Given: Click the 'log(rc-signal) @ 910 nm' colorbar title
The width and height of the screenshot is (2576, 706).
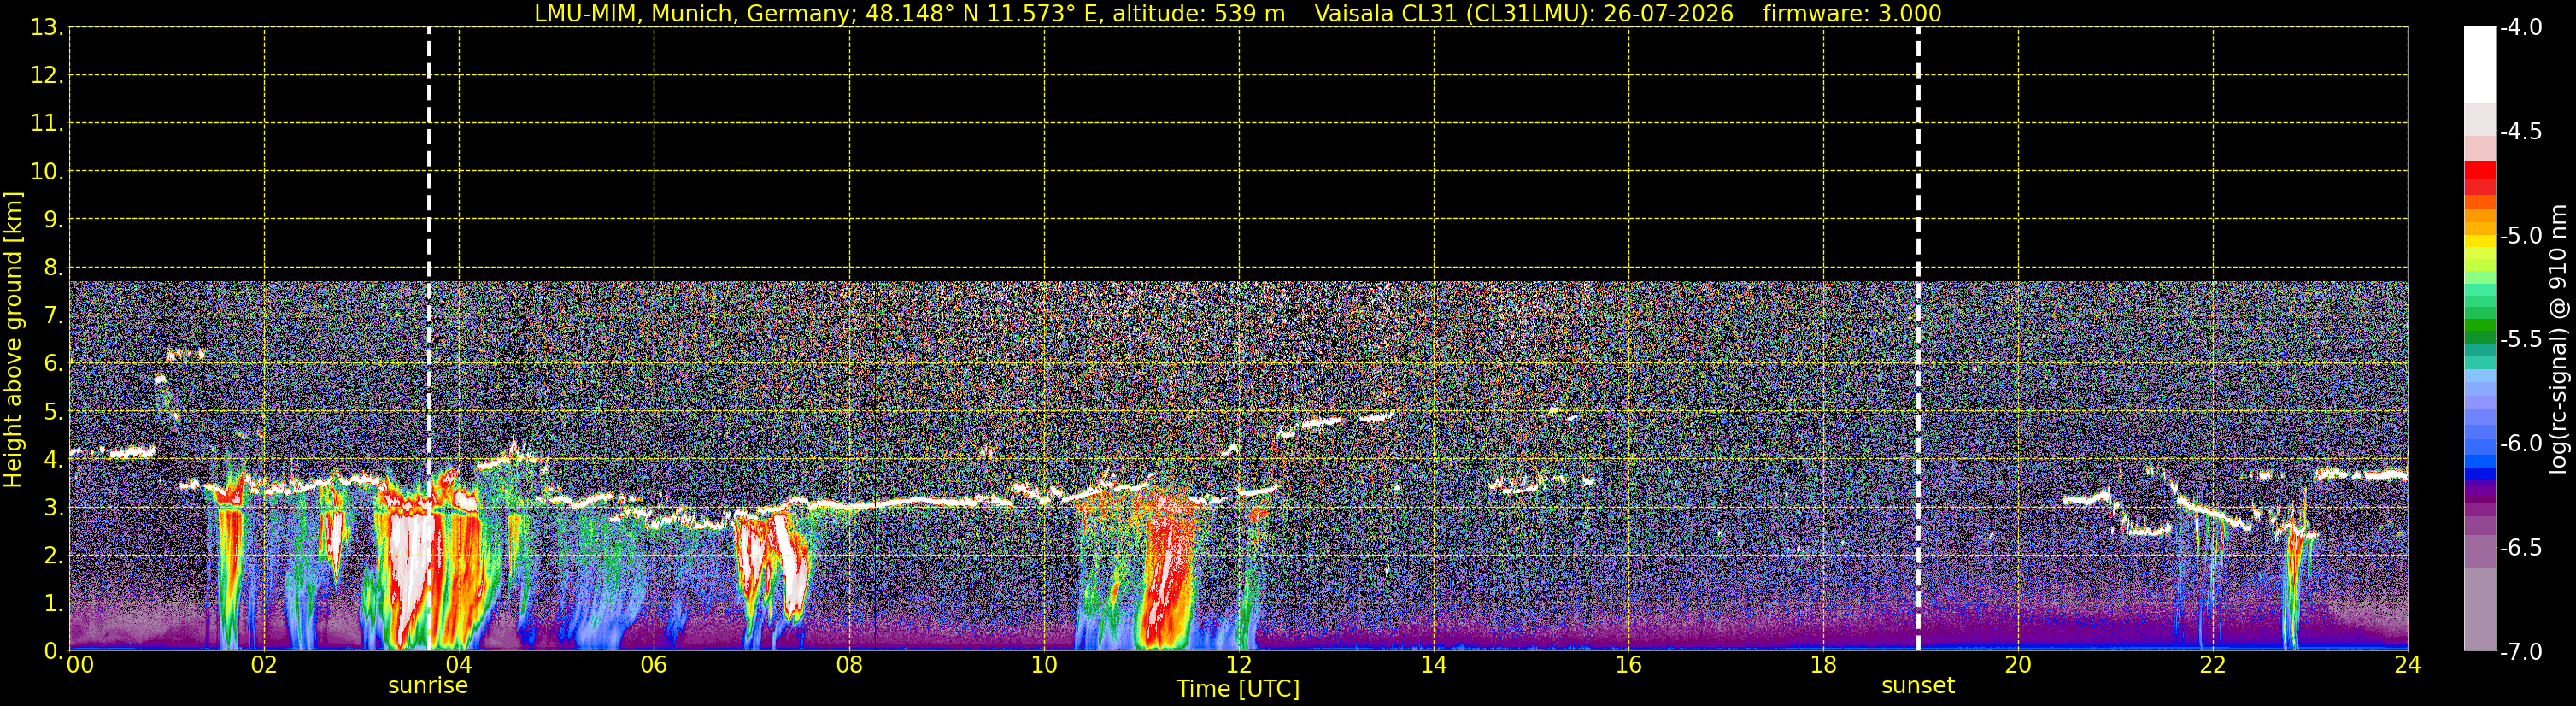Looking at the screenshot, I should coord(2558,339).
